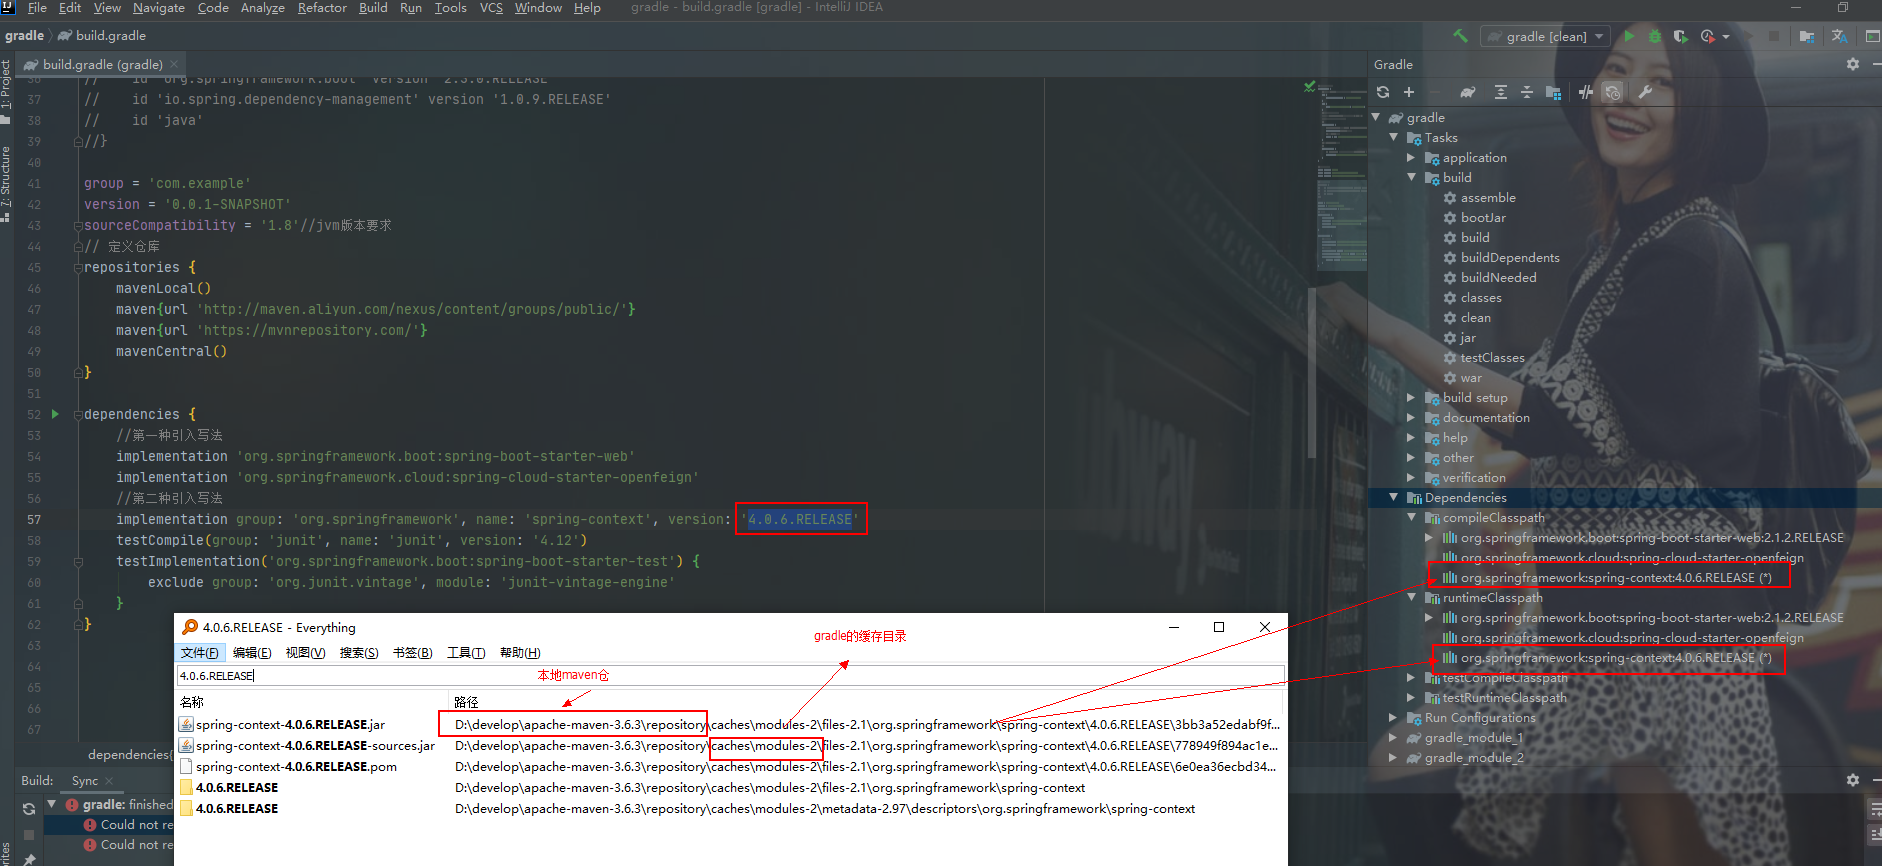The image size is (1882, 866).
Task: Toggle the Structure tool window stripe button
Action: point(6,184)
